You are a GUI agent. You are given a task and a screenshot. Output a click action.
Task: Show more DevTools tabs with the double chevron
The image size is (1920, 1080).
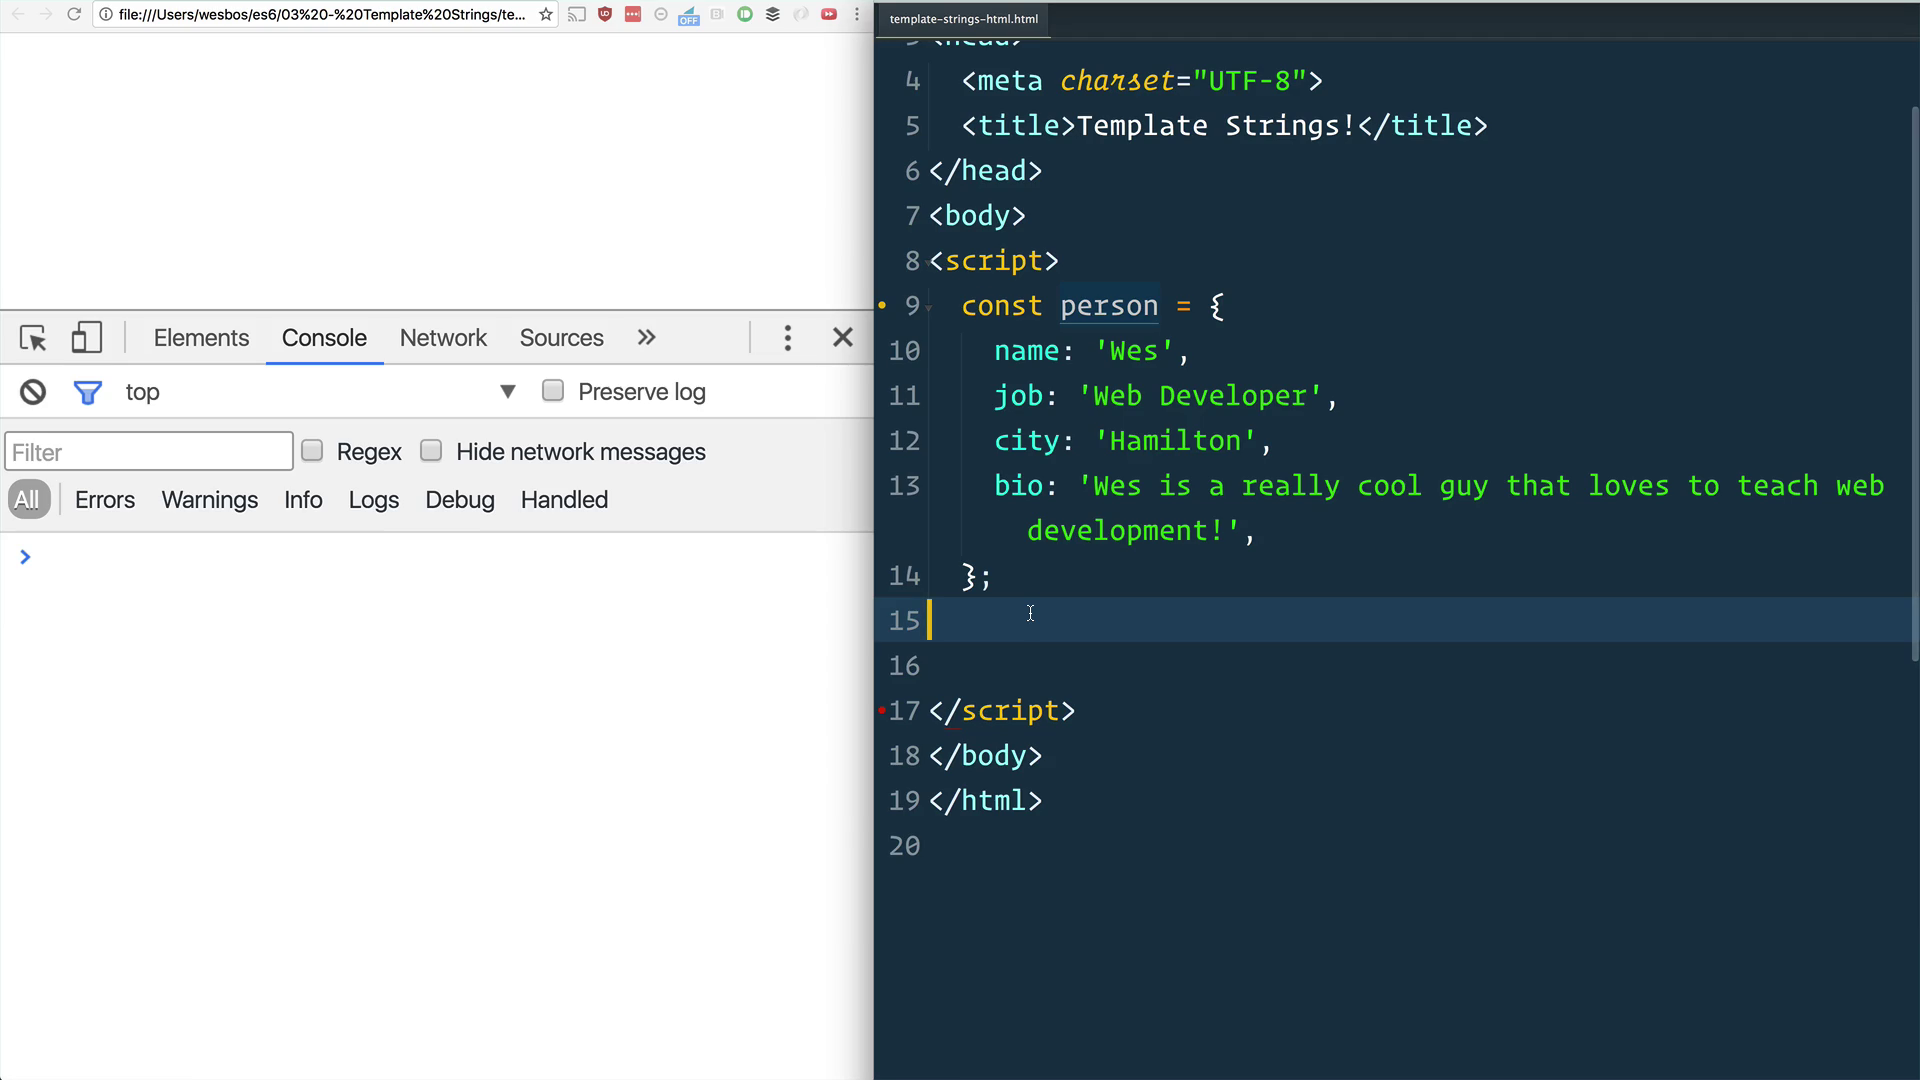647,338
